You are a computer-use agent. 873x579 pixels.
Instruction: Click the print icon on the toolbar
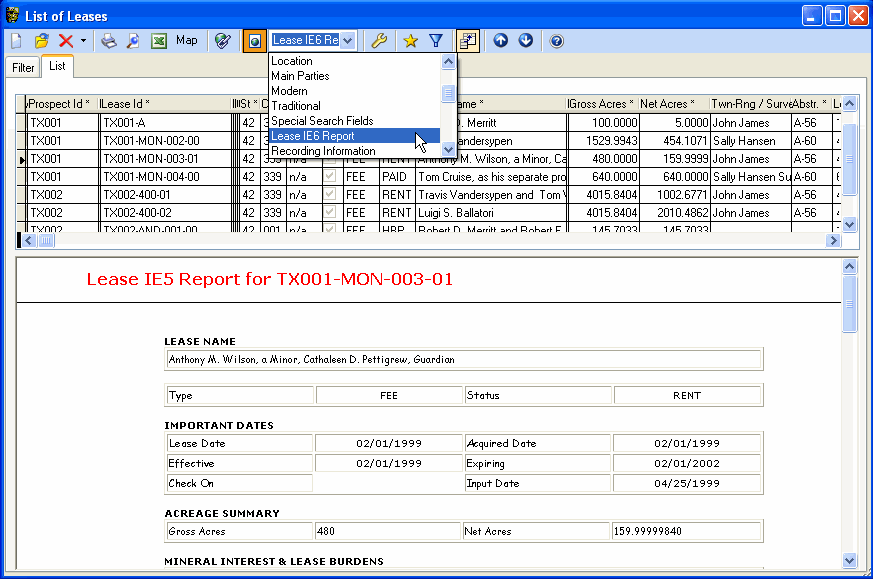pos(108,41)
